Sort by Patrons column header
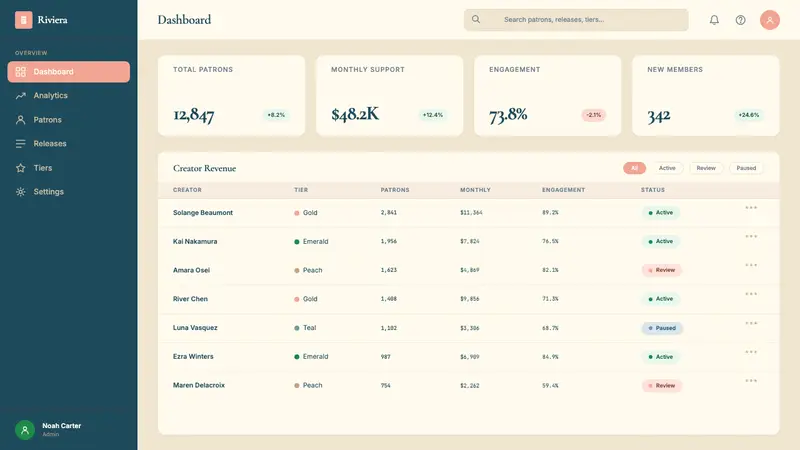Image resolution: width=800 pixels, height=450 pixels. tap(395, 190)
